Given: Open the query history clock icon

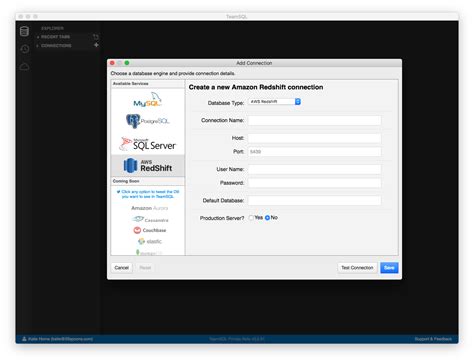Looking at the screenshot, I should coord(24,49).
